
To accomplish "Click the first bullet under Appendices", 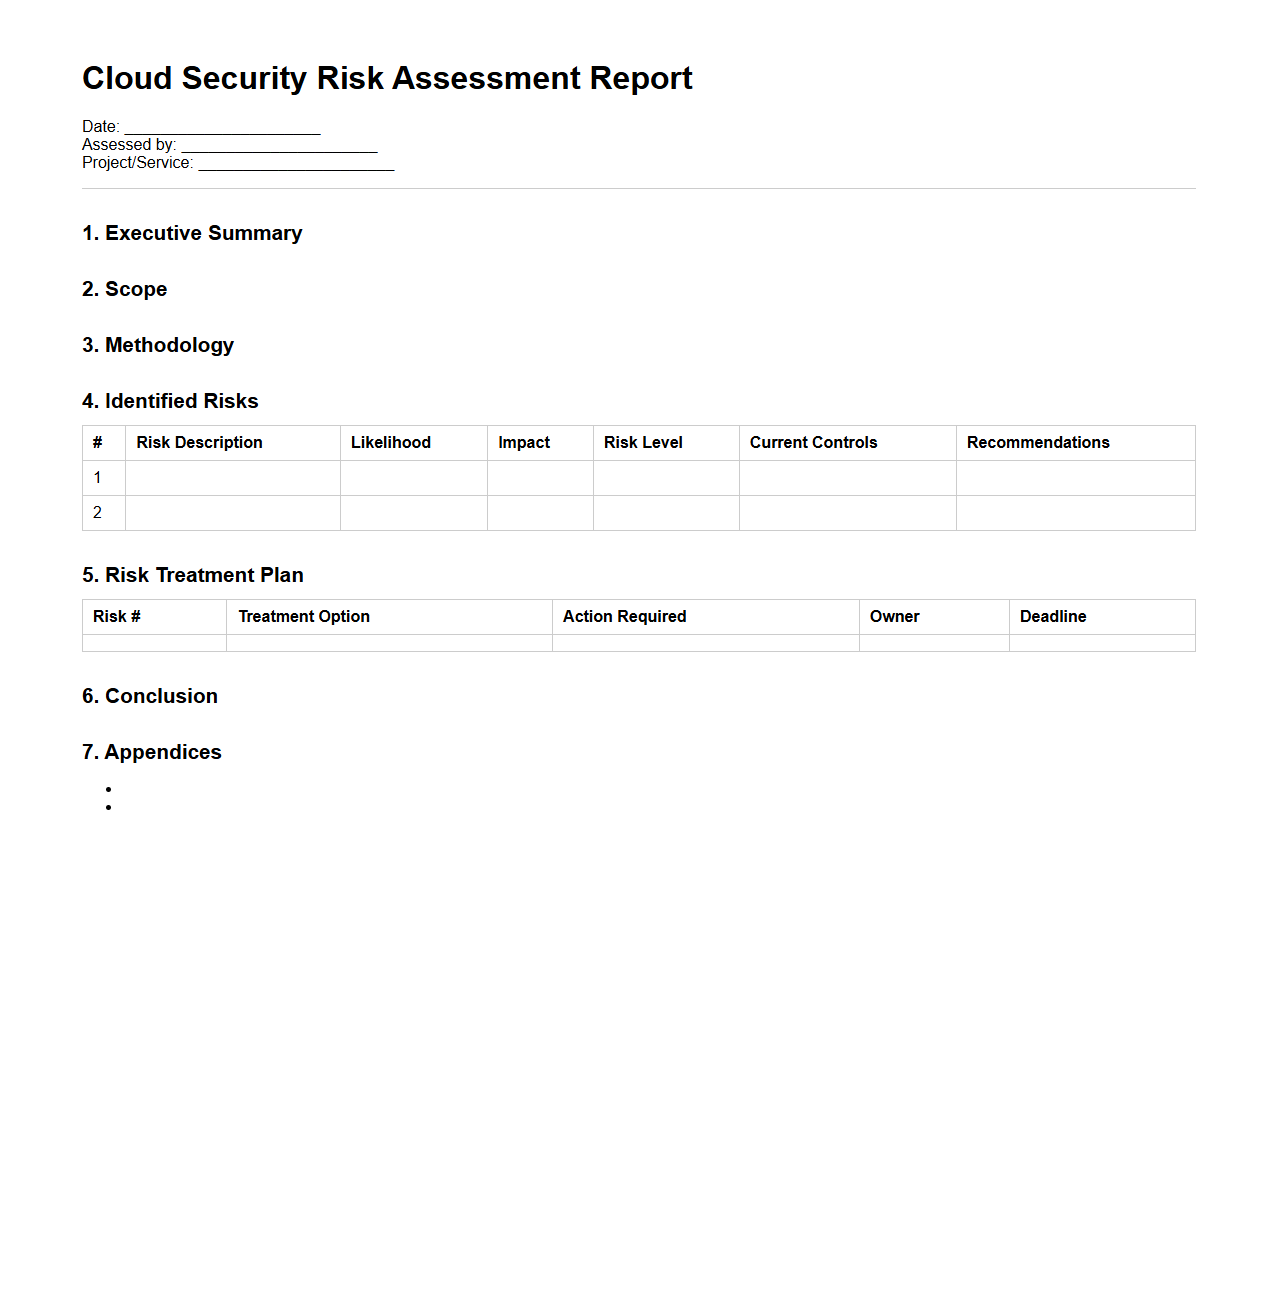I will click(x=110, y=788).
